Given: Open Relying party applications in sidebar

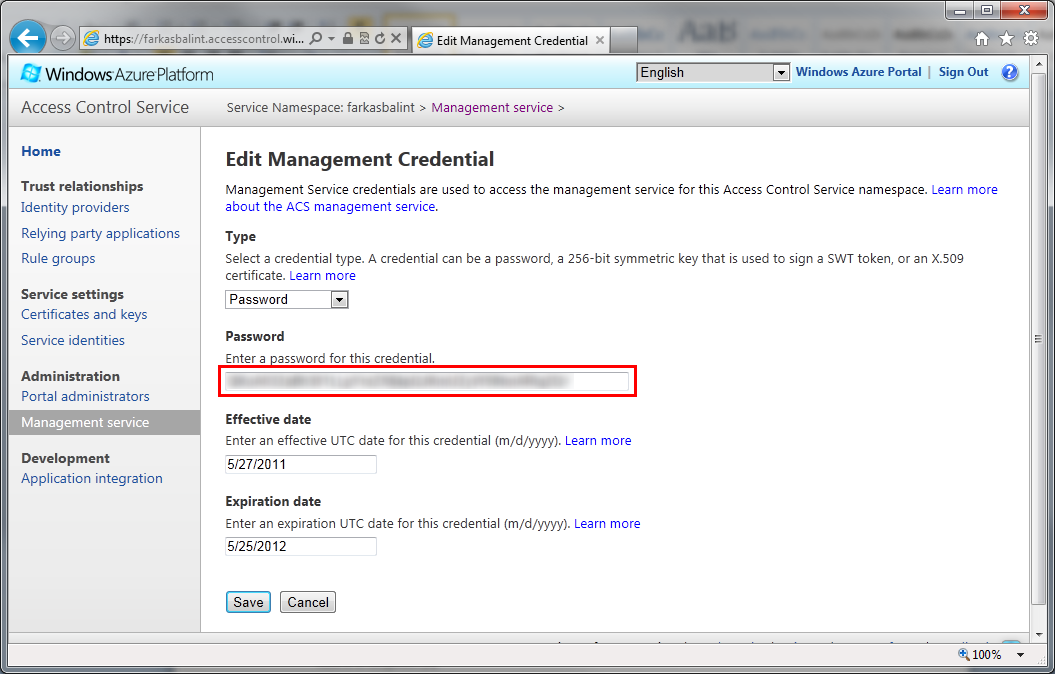Looking at the screenshot, I should click(100, 233).
